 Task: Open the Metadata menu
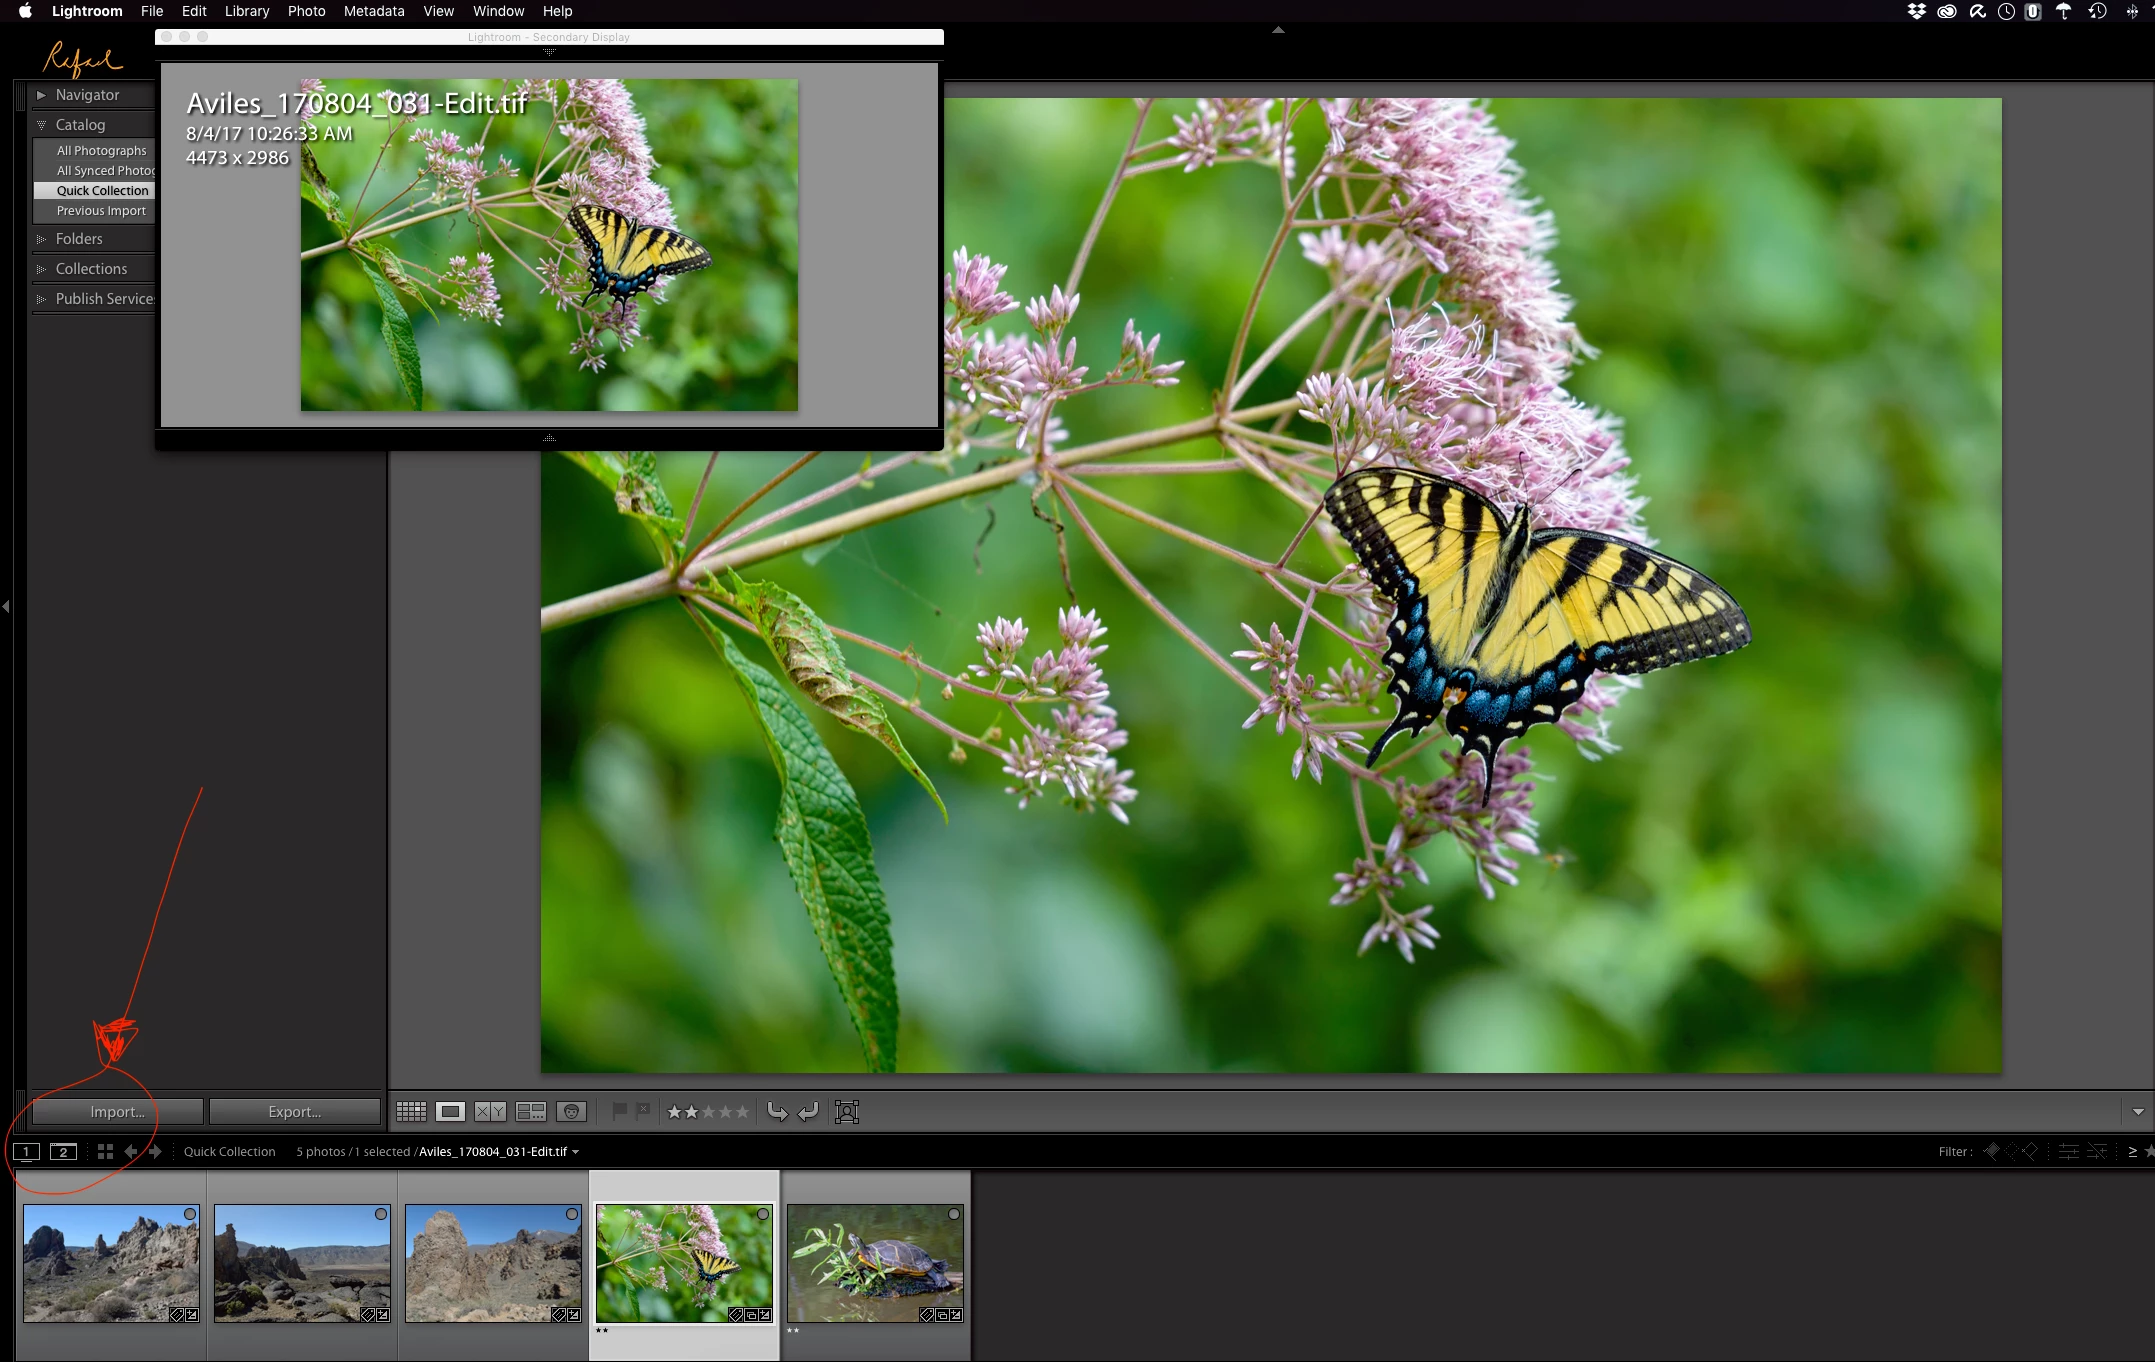tap(374, 11)
